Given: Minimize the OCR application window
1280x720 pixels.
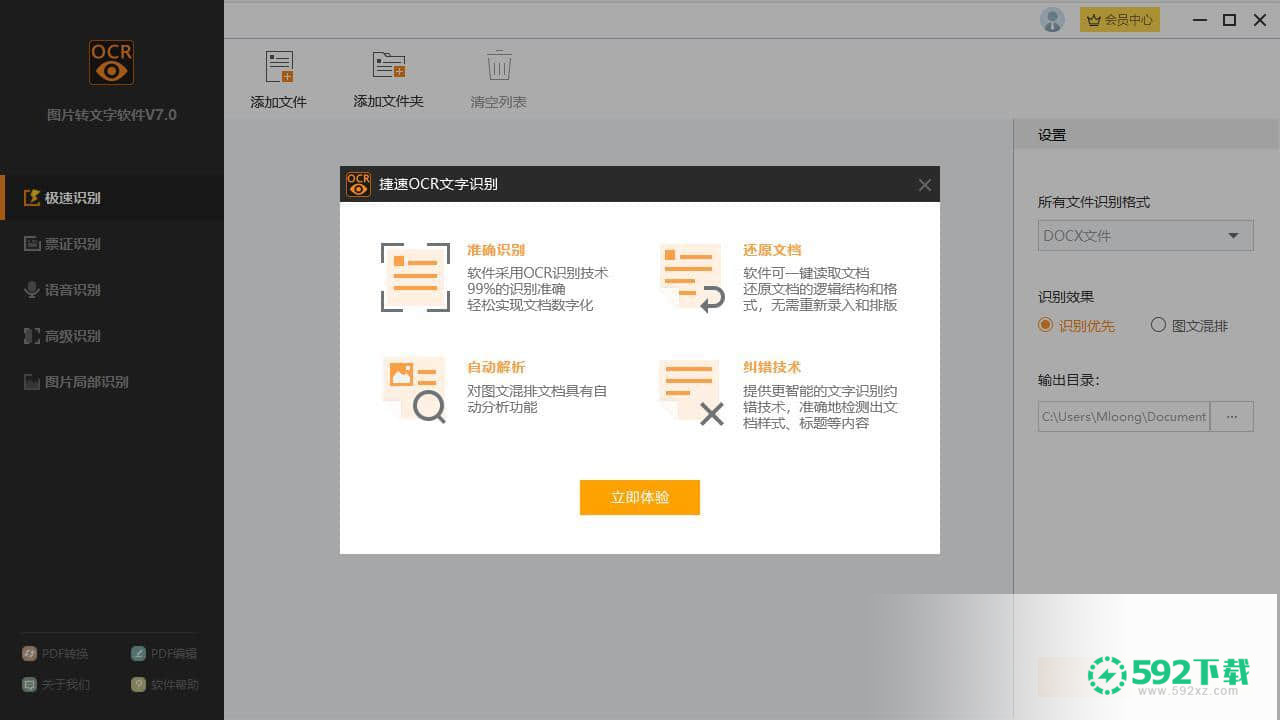Looking at the screenshot, I should pos(1199,19).
